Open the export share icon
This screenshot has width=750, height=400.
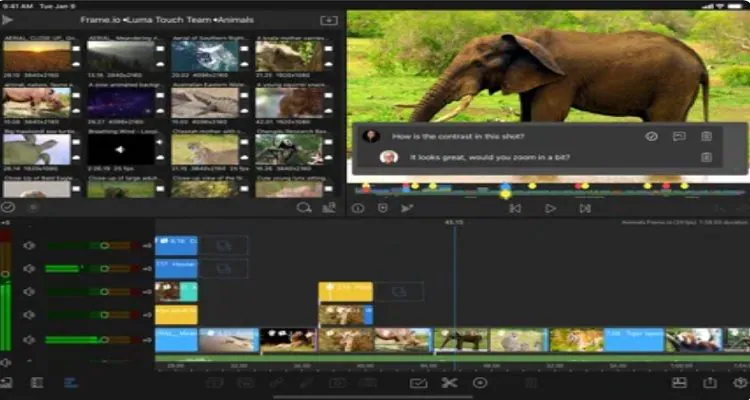[x=710, y=383]
